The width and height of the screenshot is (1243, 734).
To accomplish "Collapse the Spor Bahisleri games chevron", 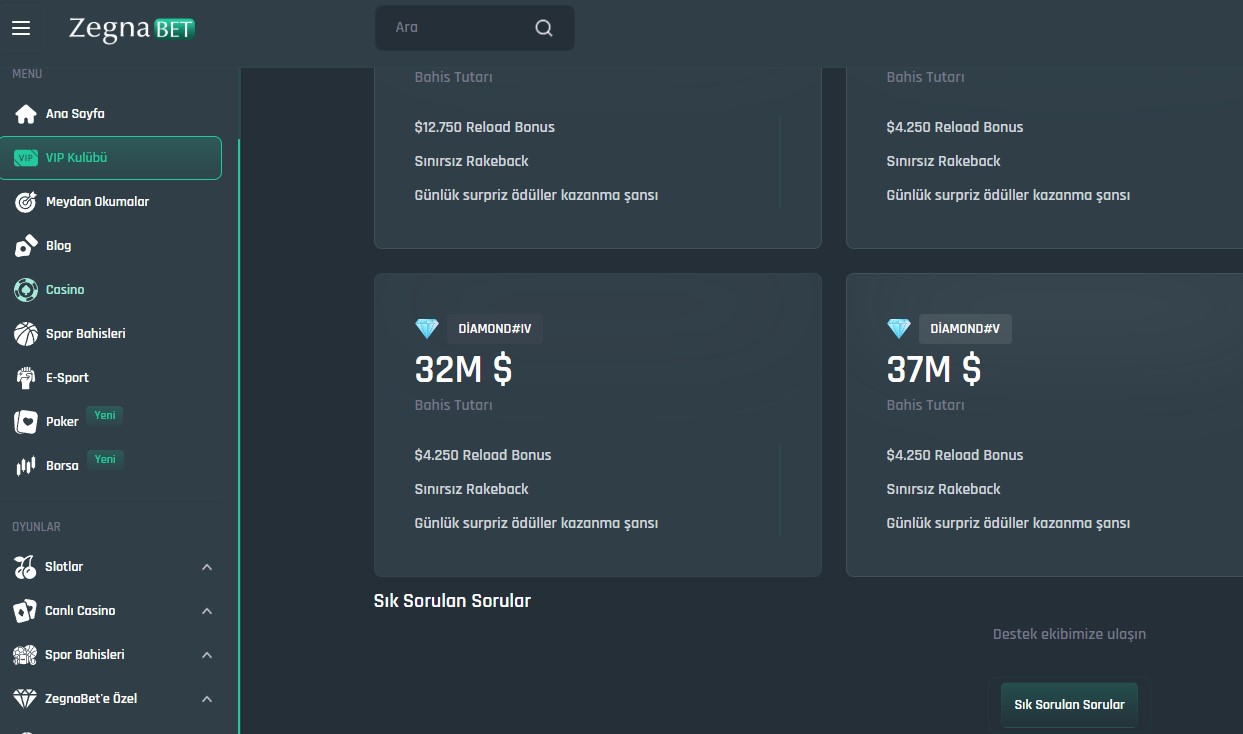I will [207, 655].
